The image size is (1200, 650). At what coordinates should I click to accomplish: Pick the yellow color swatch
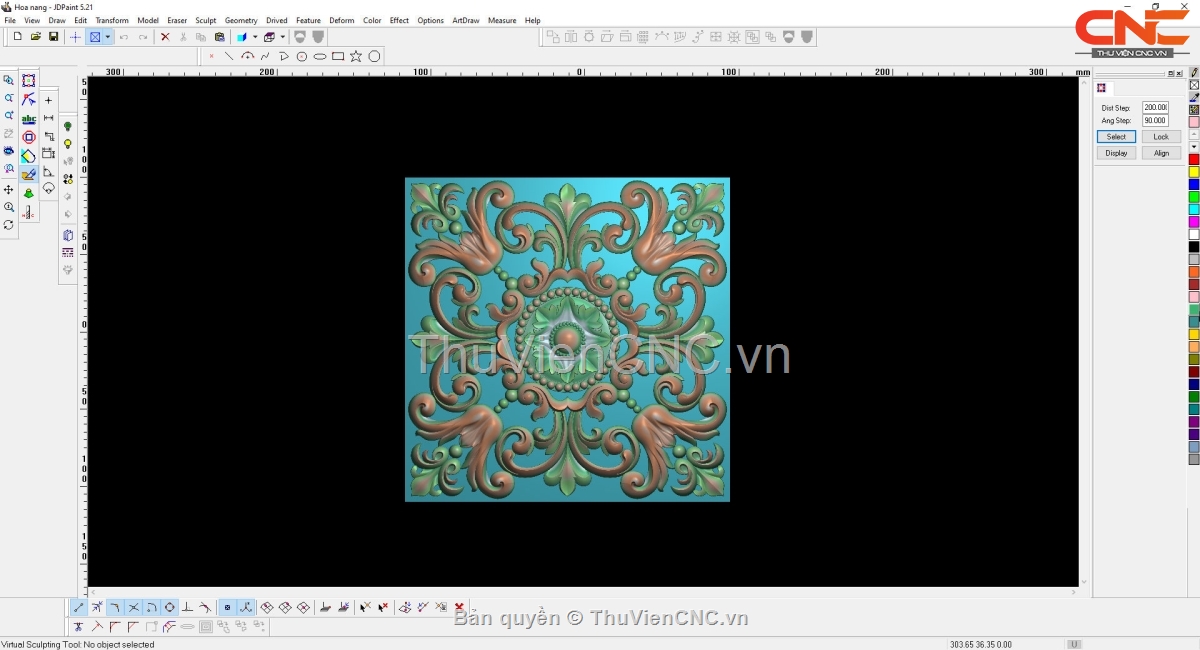1194,172
